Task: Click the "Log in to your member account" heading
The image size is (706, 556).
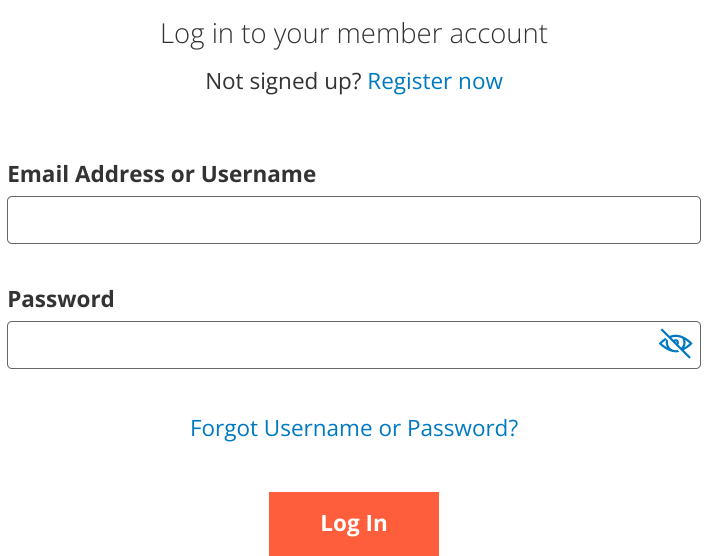Action: tap(354, 33)
